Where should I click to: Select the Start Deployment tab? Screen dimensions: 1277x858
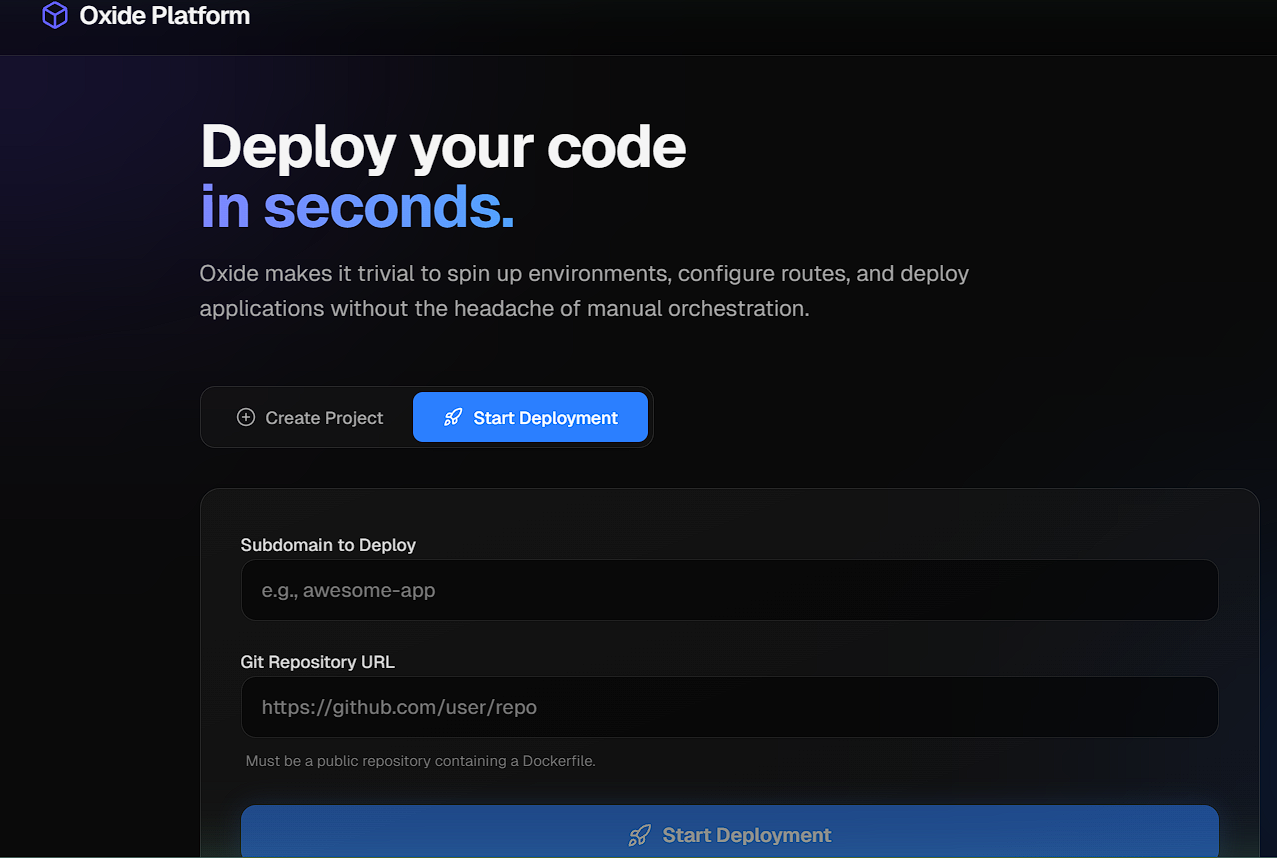point(530,418)
